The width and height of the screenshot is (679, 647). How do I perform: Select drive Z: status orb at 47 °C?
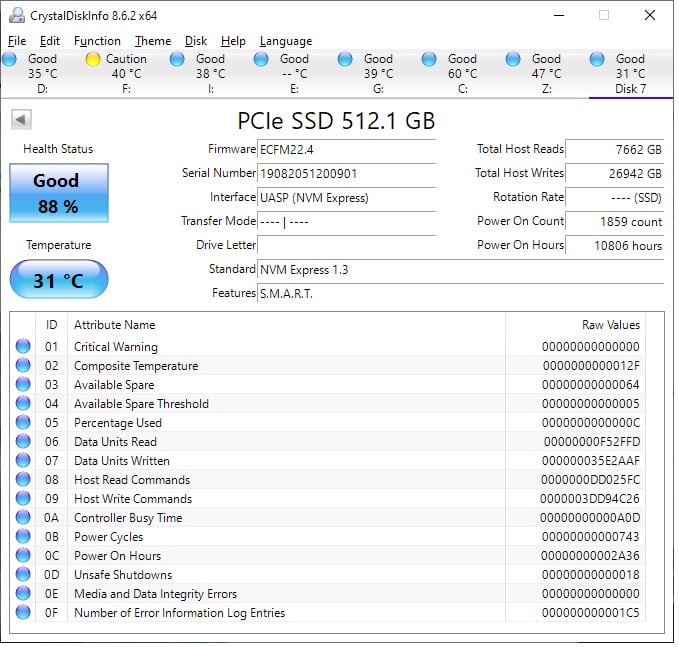click(513, 58)
